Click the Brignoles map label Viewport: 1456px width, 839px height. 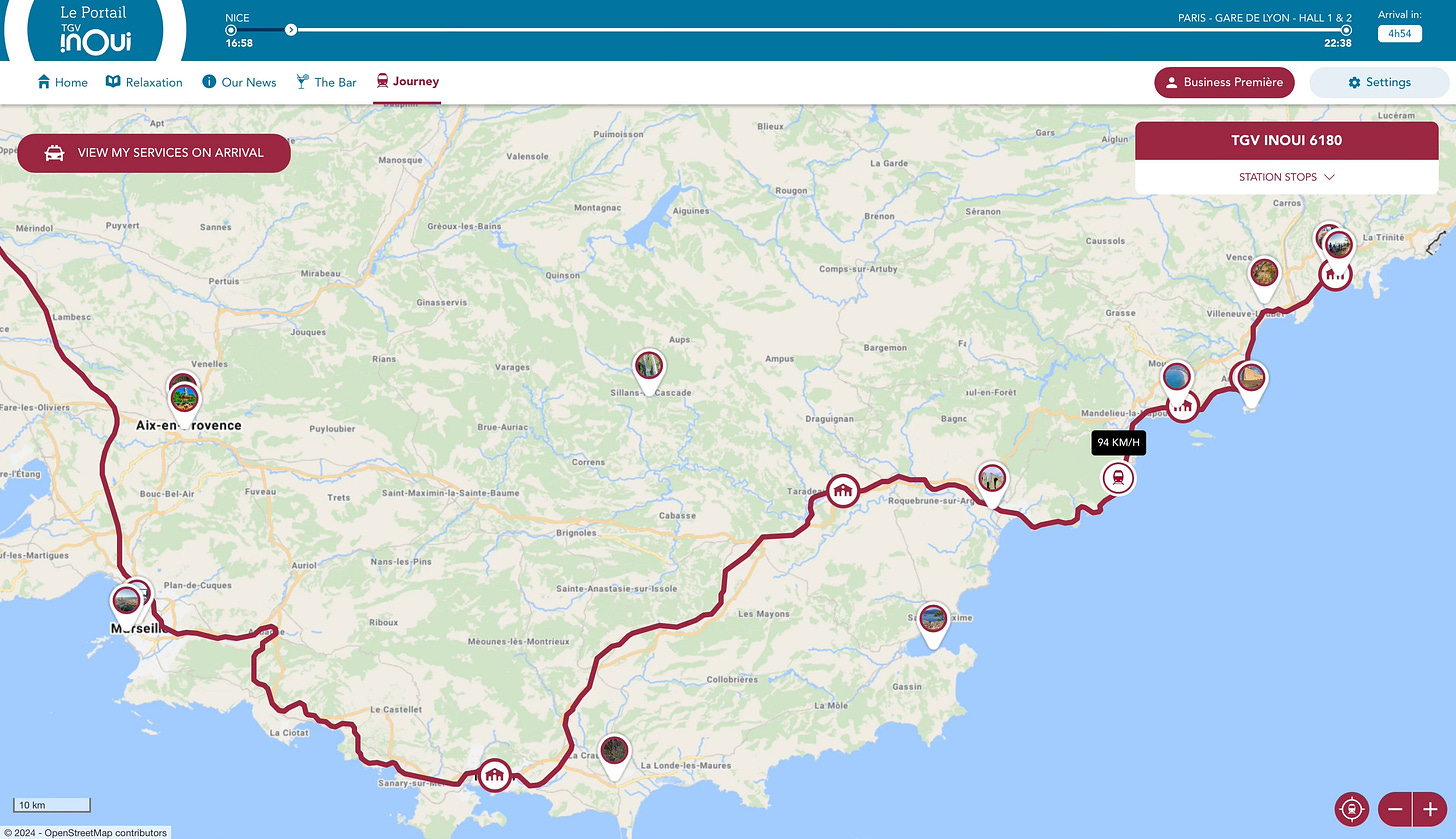[575, 532]
